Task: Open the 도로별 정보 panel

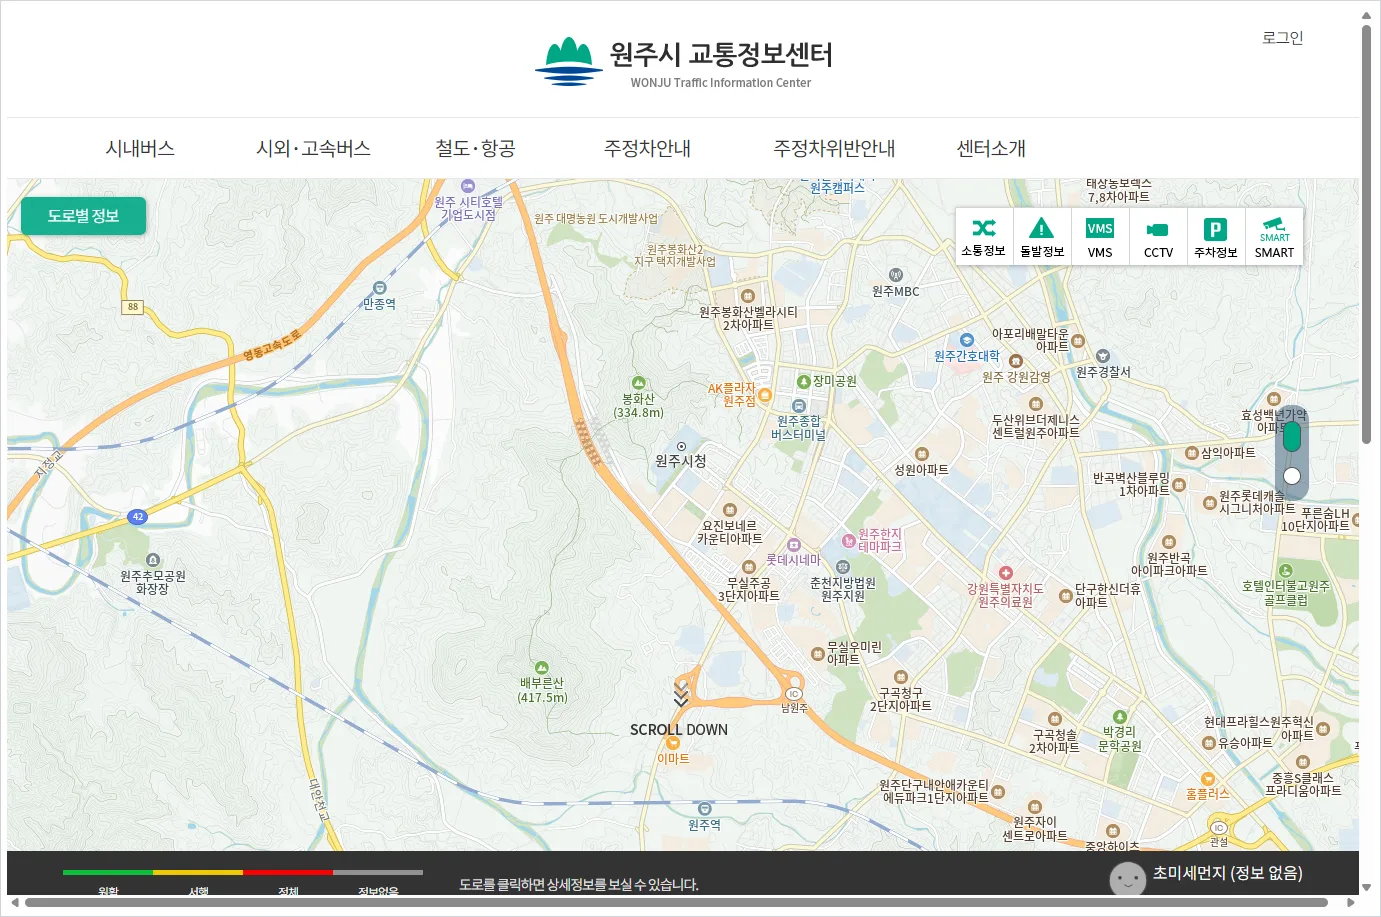Action: (83, 216)
